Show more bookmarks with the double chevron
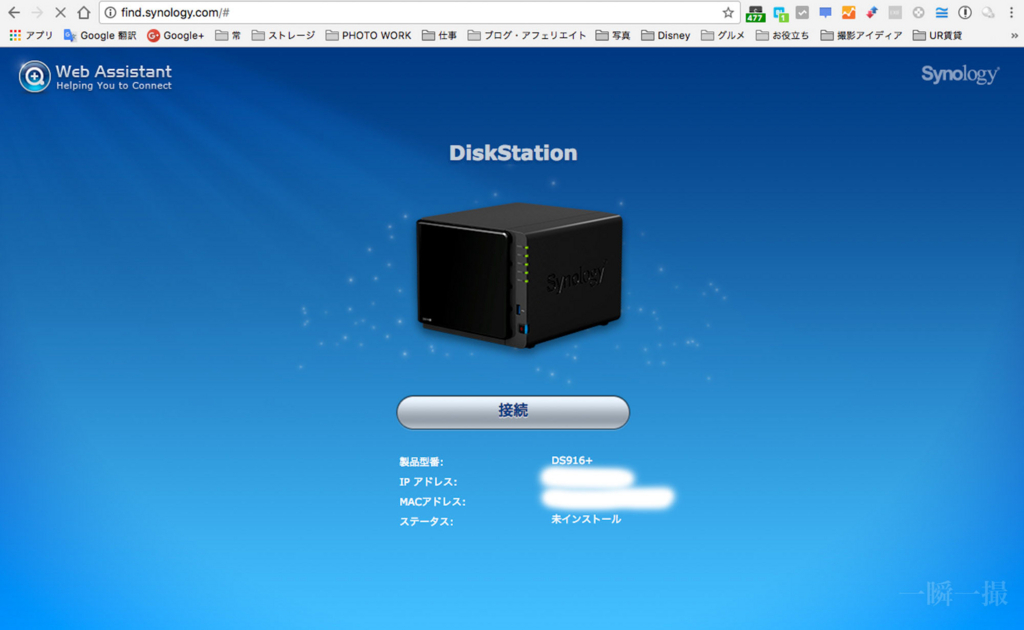Viewport: 1024px width, 630px height. pos(1014,35)
